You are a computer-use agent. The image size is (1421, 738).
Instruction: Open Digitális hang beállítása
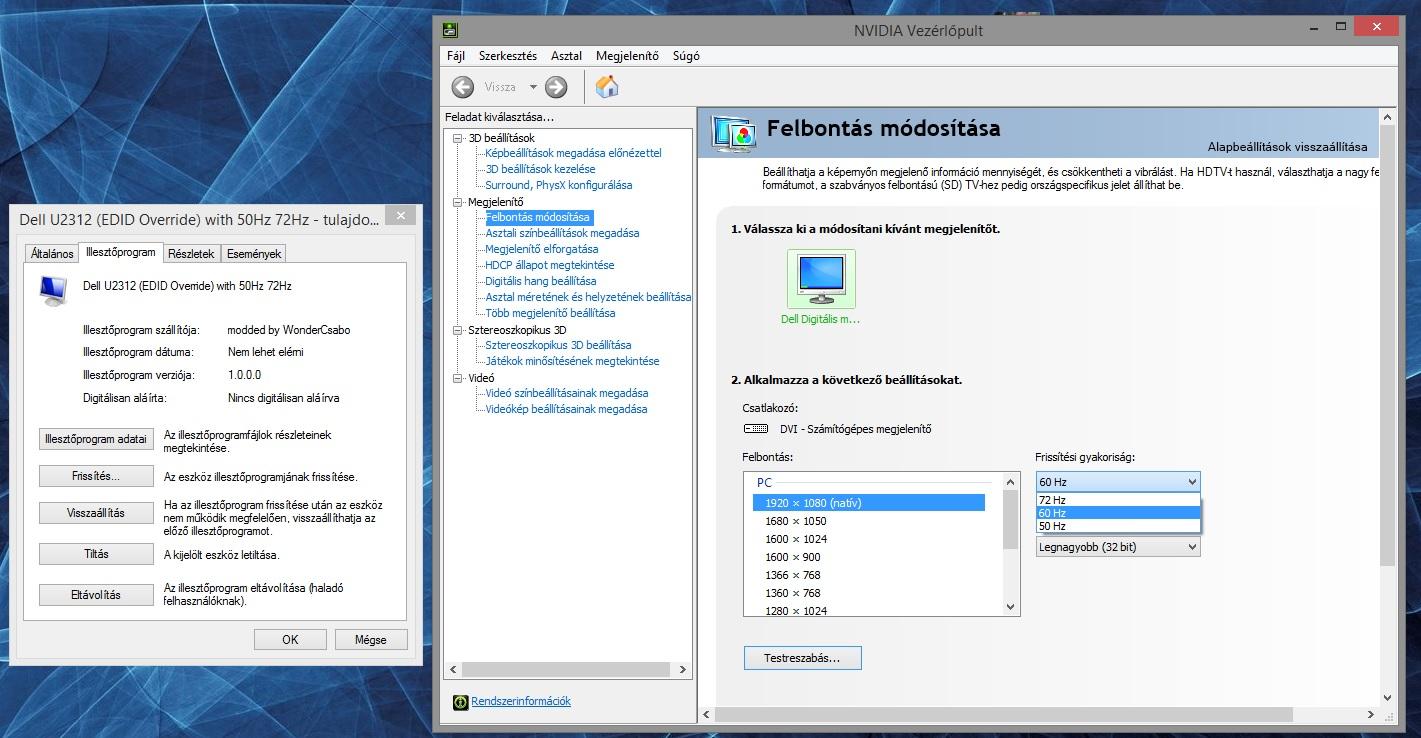540,281
